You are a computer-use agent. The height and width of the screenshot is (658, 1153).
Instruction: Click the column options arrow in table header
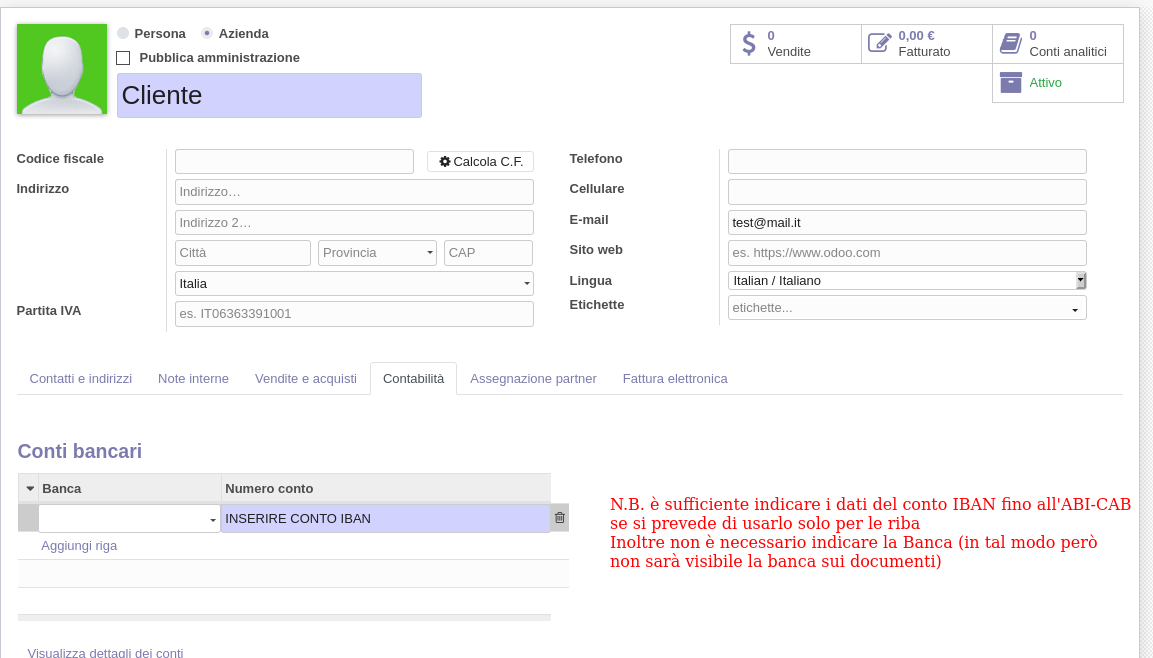point(30,488)
